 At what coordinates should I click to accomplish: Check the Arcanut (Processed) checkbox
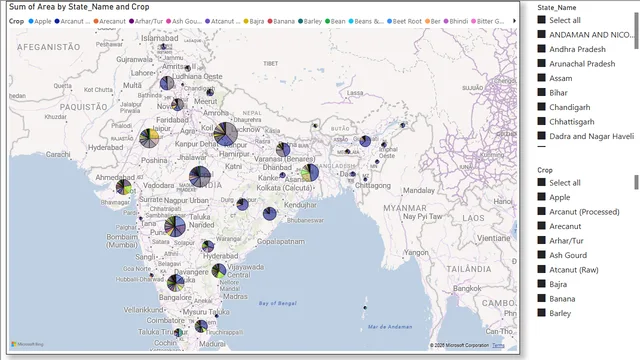click(x=542, y=211)
